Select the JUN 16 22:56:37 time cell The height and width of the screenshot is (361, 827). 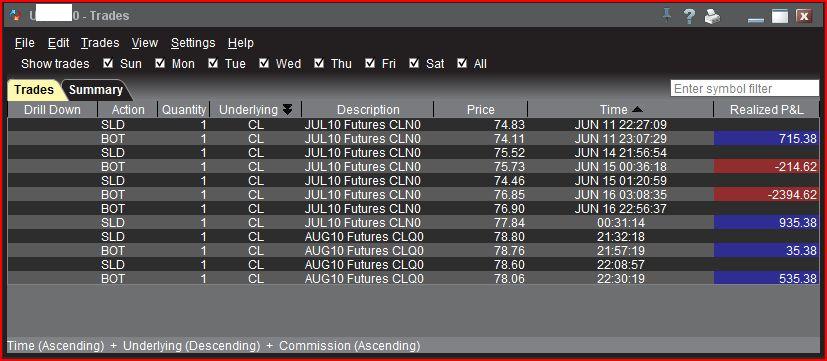click(620, 208)
